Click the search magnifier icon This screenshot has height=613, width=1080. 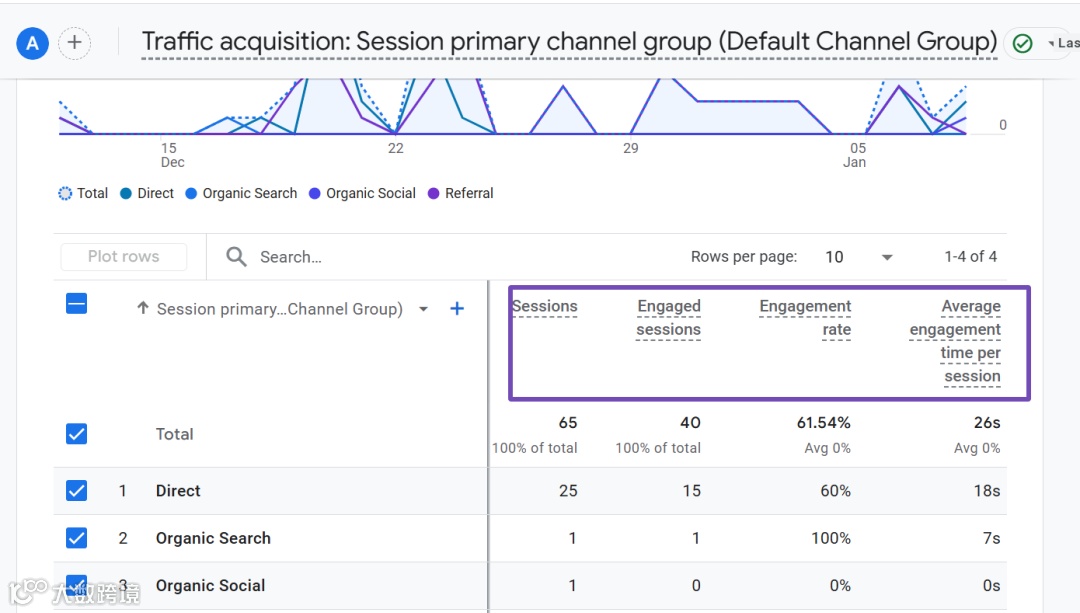click(236, 257)
